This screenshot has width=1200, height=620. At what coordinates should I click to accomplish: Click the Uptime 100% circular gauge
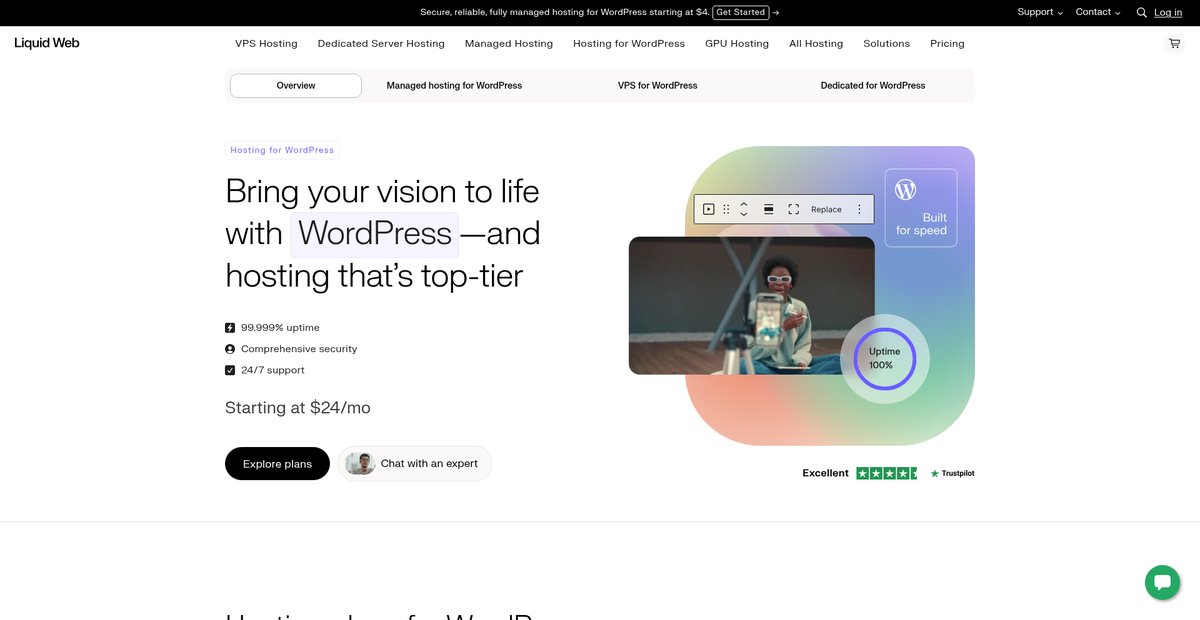885,358
